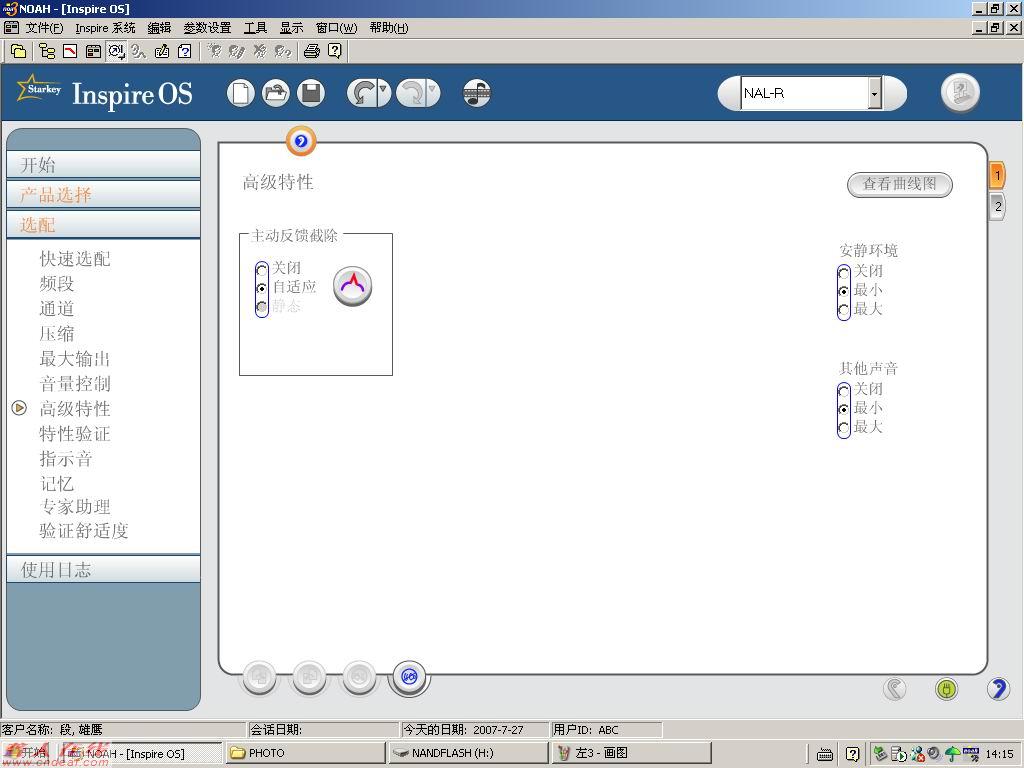
Task: Open the 帮助(H) menu
Action: pyautogui.click(x=389, y=28)
